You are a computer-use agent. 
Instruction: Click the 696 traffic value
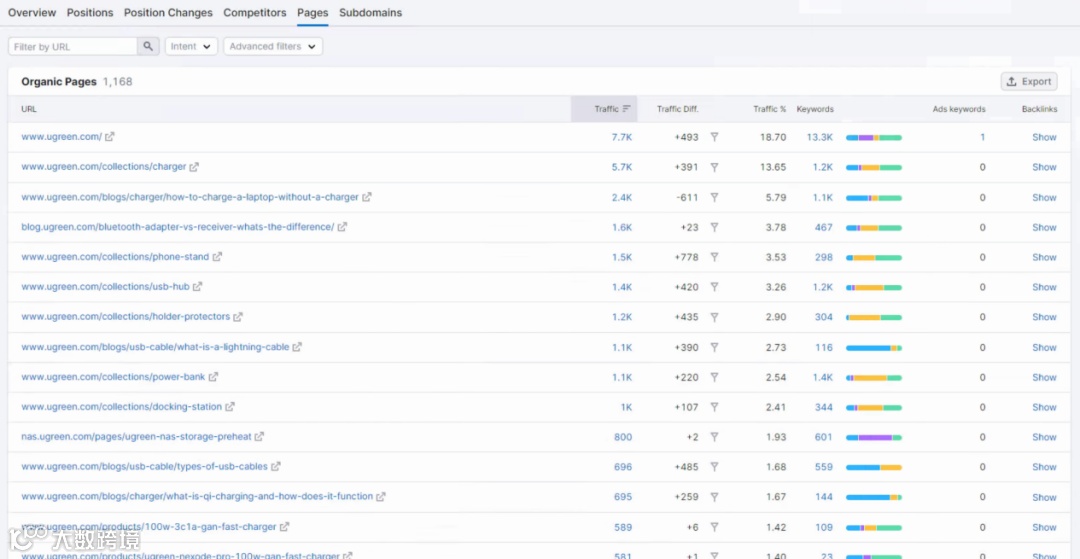pos(623,467)
